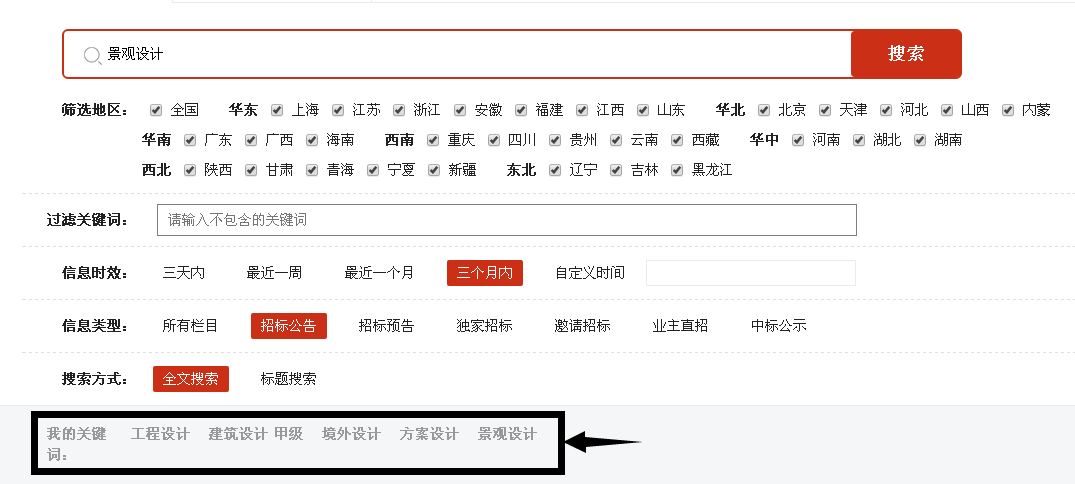Choose 最近一周 time filter

pyautogui.click(x=274, y=273)
